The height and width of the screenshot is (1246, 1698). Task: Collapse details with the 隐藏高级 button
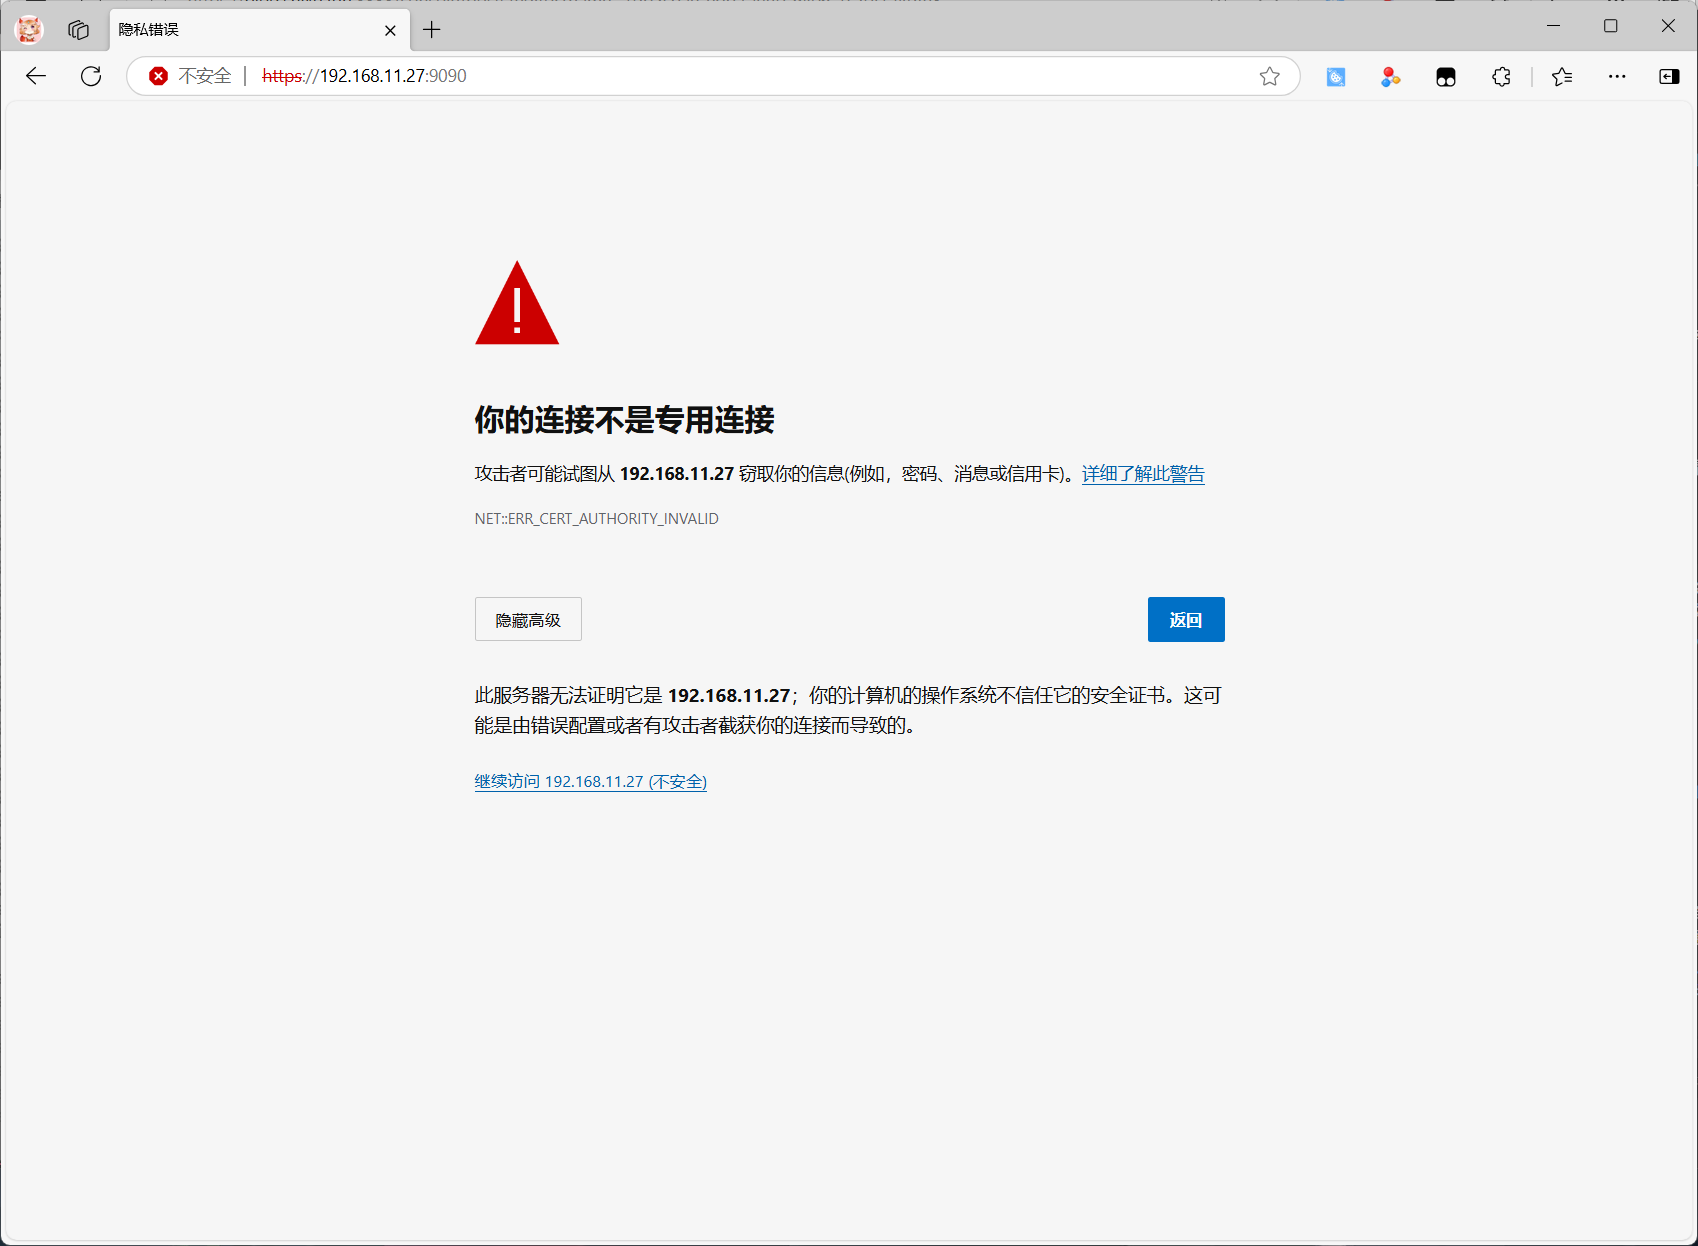(x=528, y=620)
